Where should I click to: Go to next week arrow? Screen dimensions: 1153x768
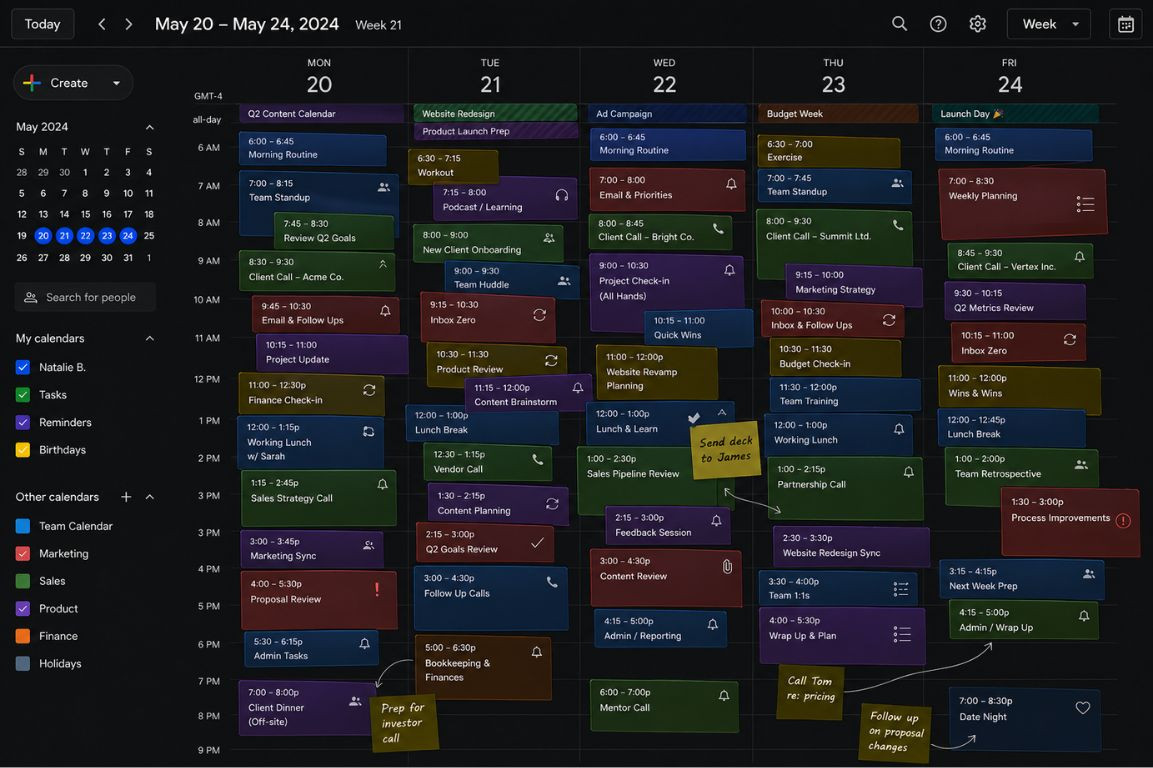coord(128,24)
